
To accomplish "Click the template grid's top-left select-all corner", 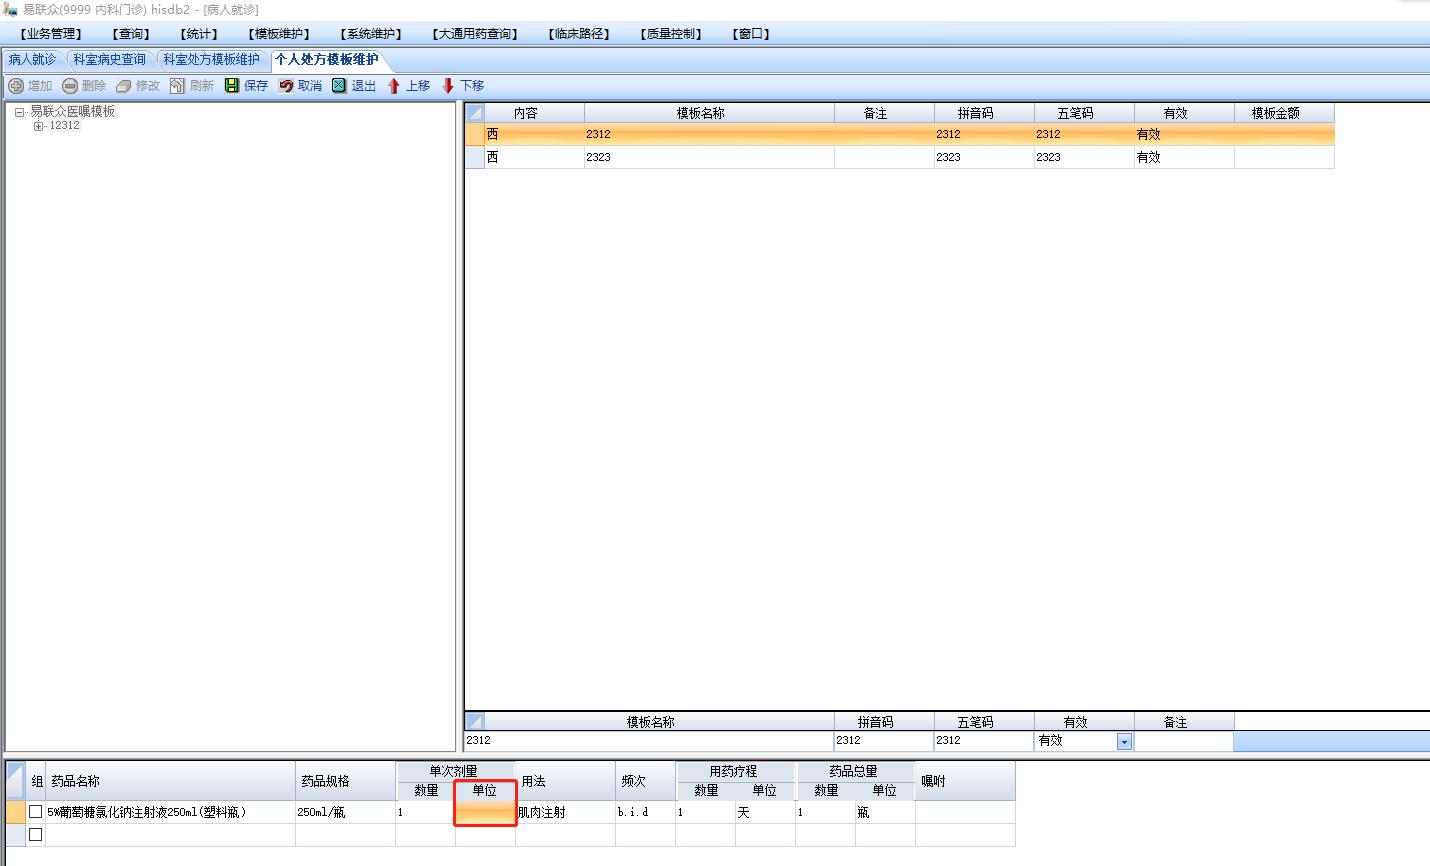I will (x=475, y=113).
